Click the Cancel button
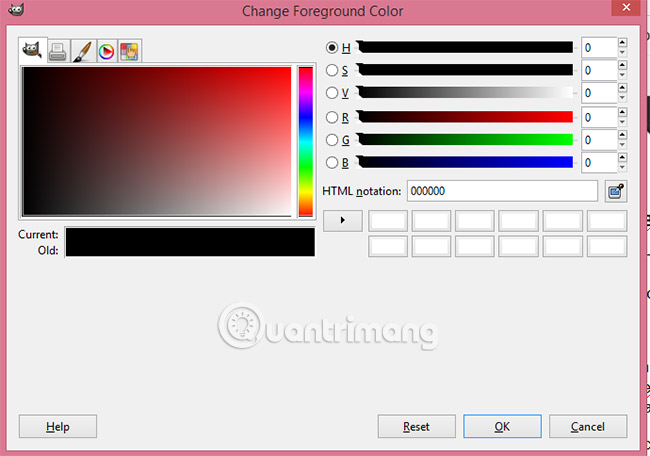This screenshot has width=650, height=456. pos(588,427)
